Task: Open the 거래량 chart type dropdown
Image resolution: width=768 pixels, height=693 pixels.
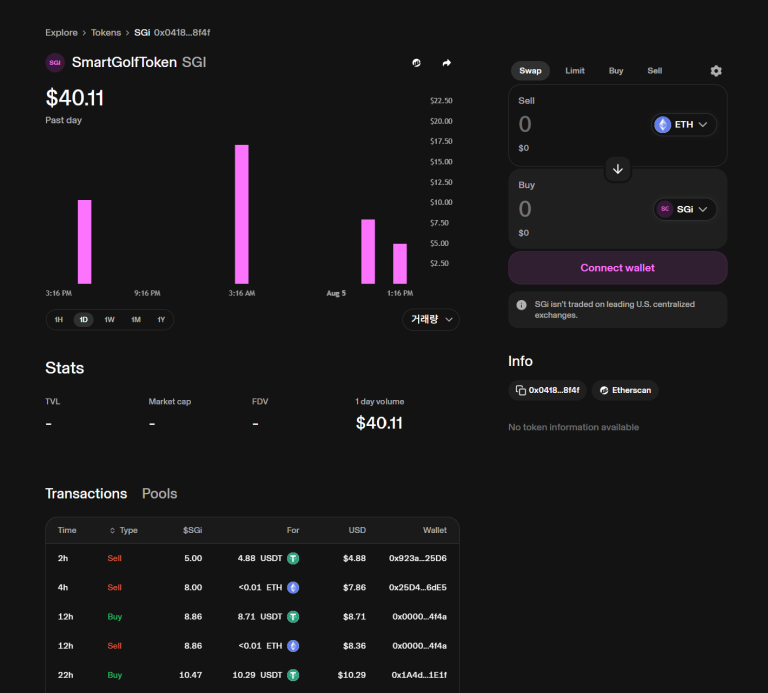Action: point(431,320)
